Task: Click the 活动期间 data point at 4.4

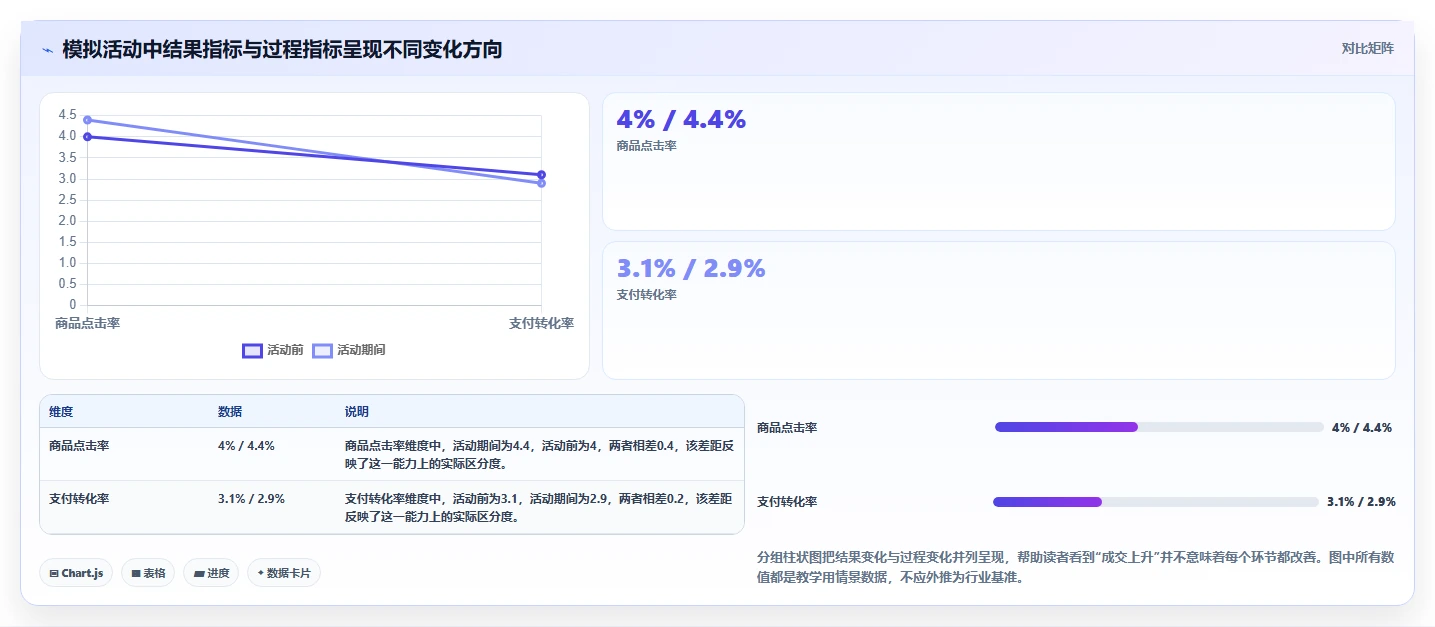Action: [87, 120]
